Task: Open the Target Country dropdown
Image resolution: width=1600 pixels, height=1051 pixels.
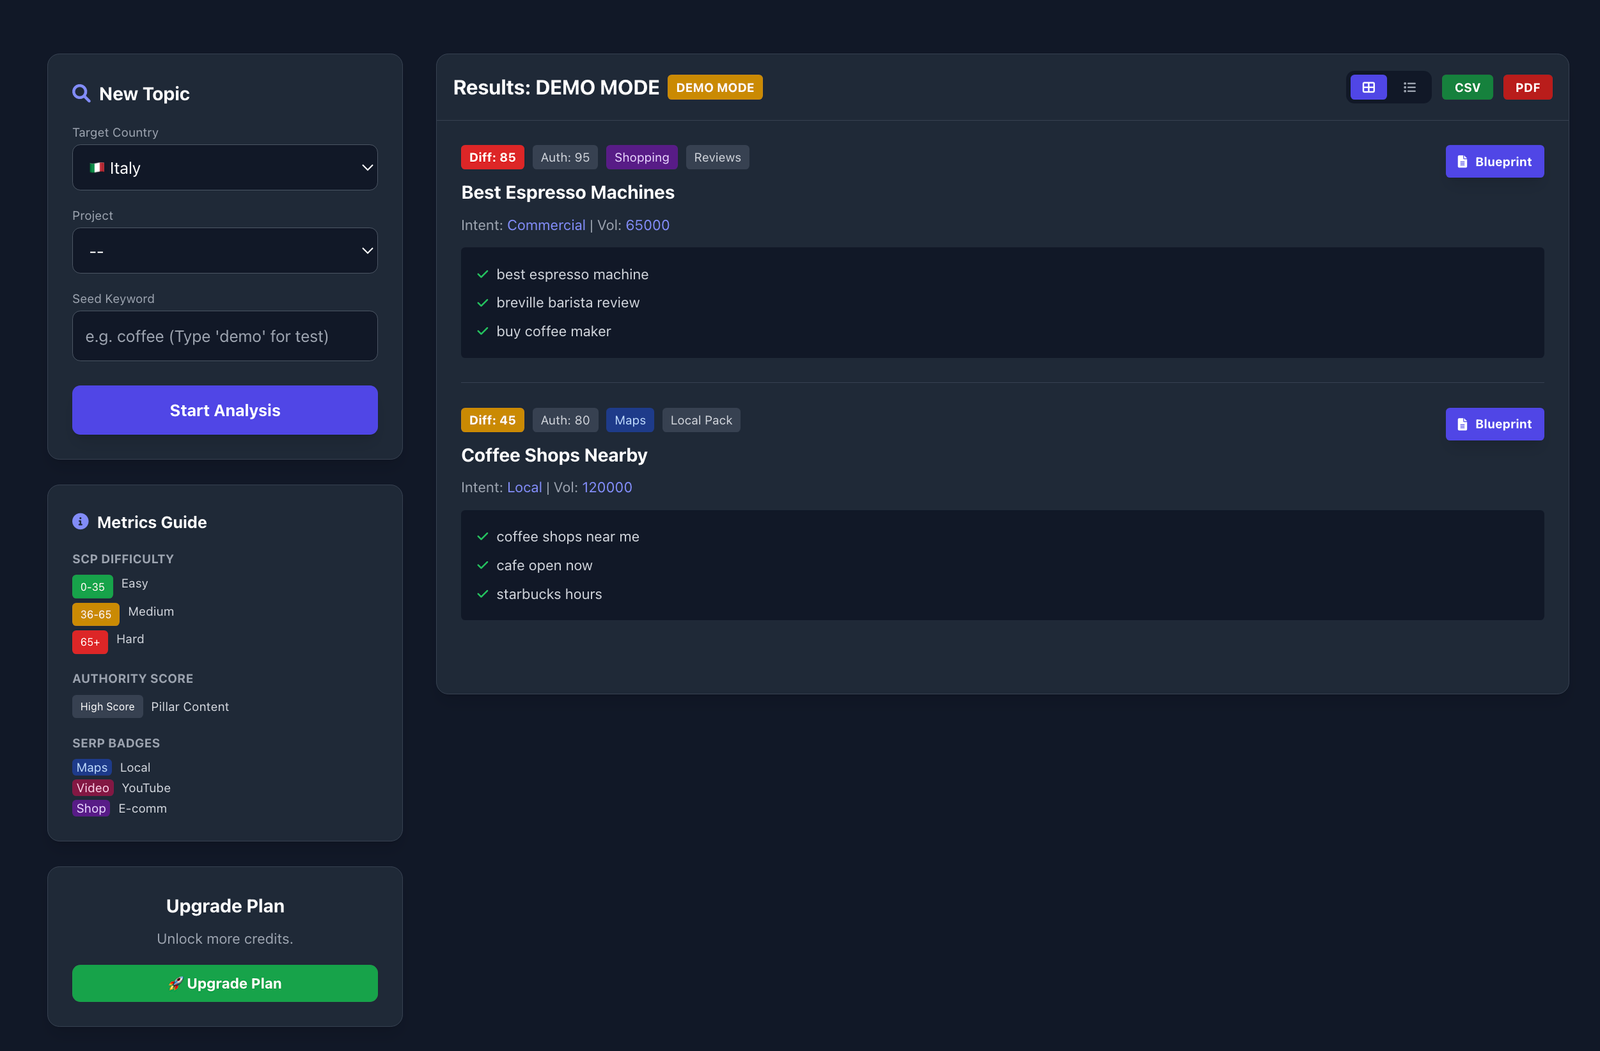Action: point(224,167)
